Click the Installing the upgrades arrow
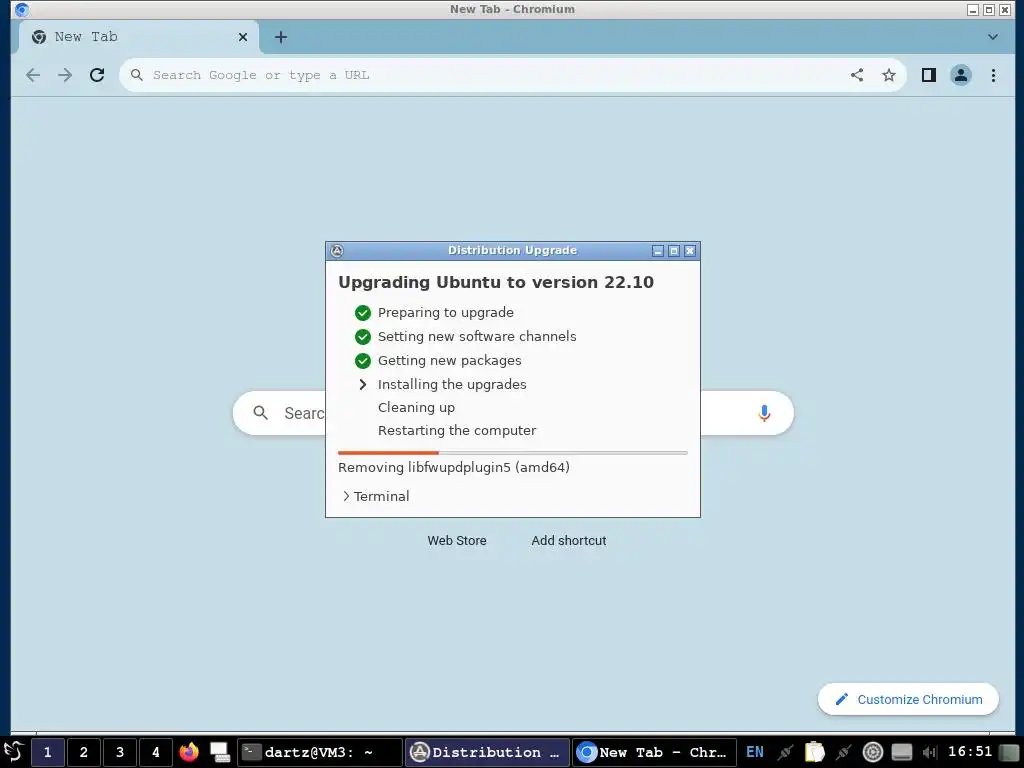The height and width of the screenshot is (768, 1024). [363, 385]
